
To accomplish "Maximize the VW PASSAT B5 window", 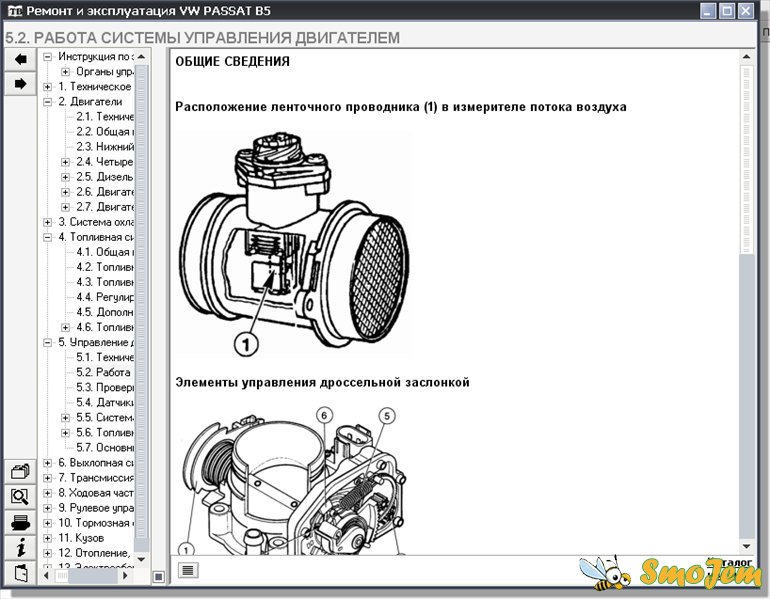I will click(x=727, y=11).
